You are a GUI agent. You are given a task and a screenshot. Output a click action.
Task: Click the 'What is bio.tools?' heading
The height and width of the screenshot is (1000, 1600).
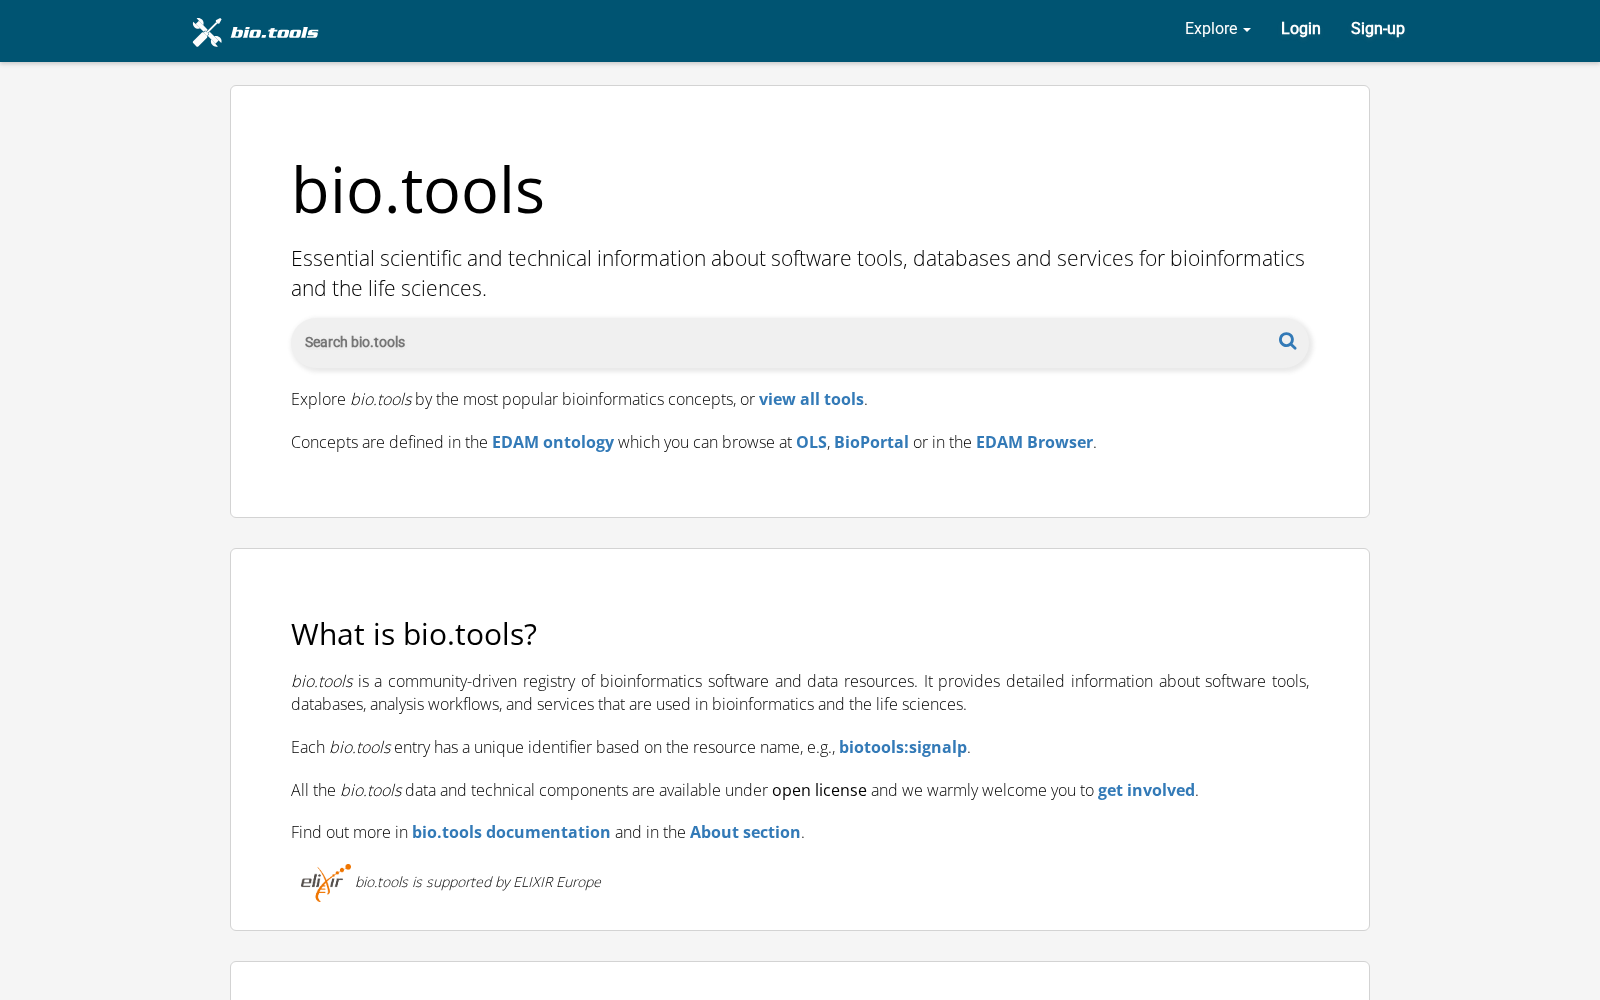click(414, 634)
